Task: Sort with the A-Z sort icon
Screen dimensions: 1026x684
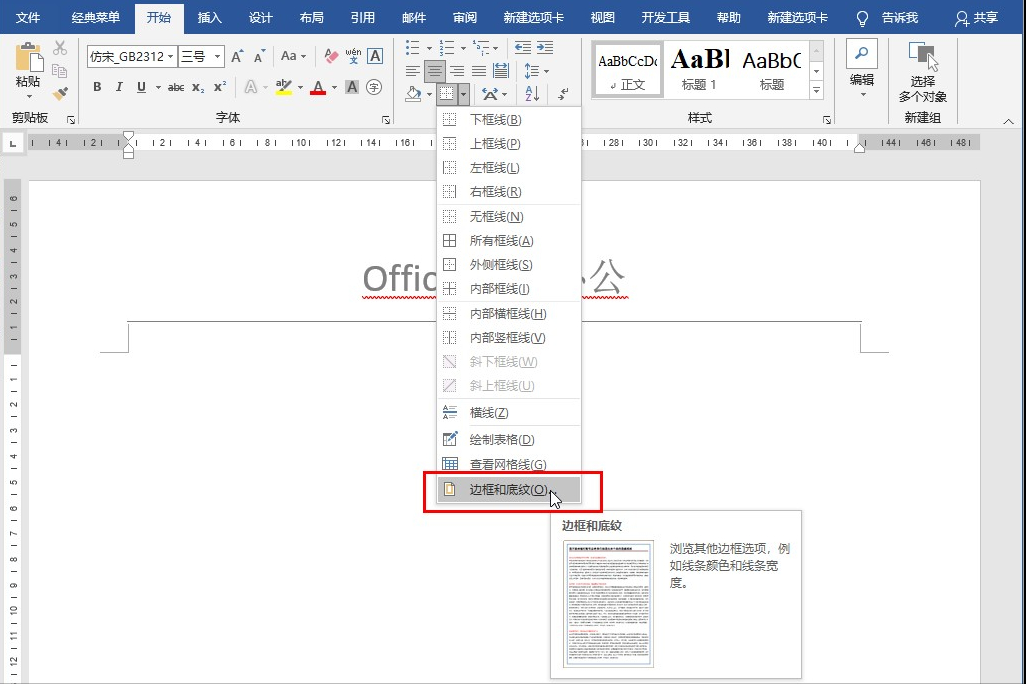Action: 532,94
